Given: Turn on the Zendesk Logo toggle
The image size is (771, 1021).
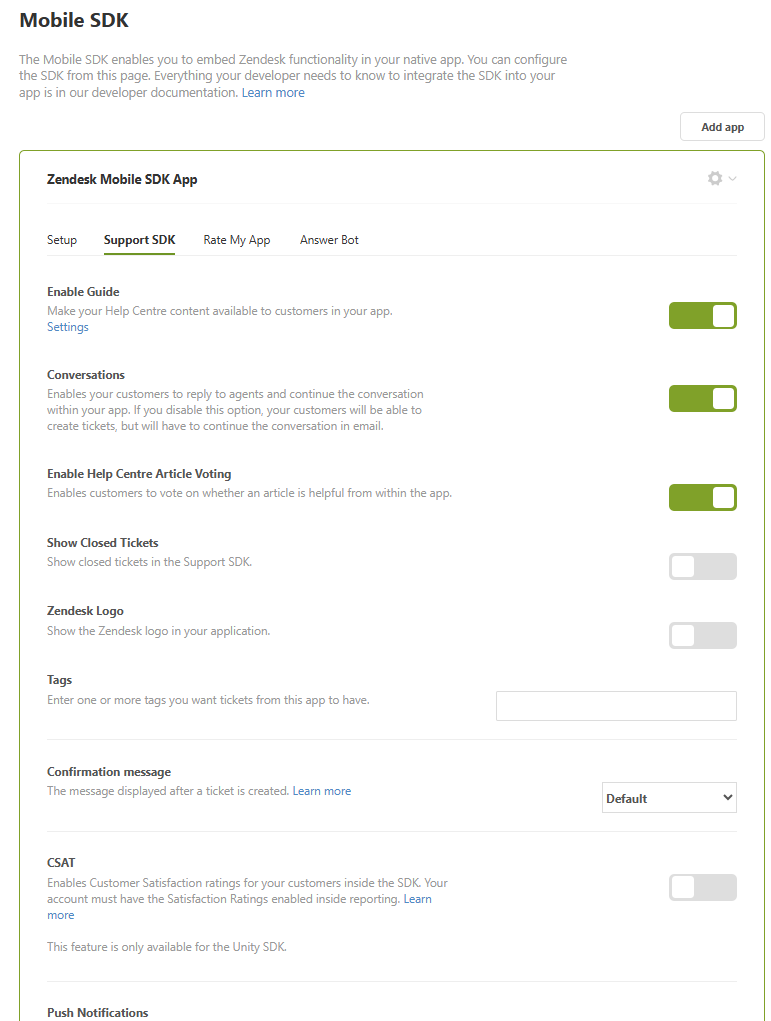Looking at the screenshot, I should pyautogui.click(x=702, y=635).
